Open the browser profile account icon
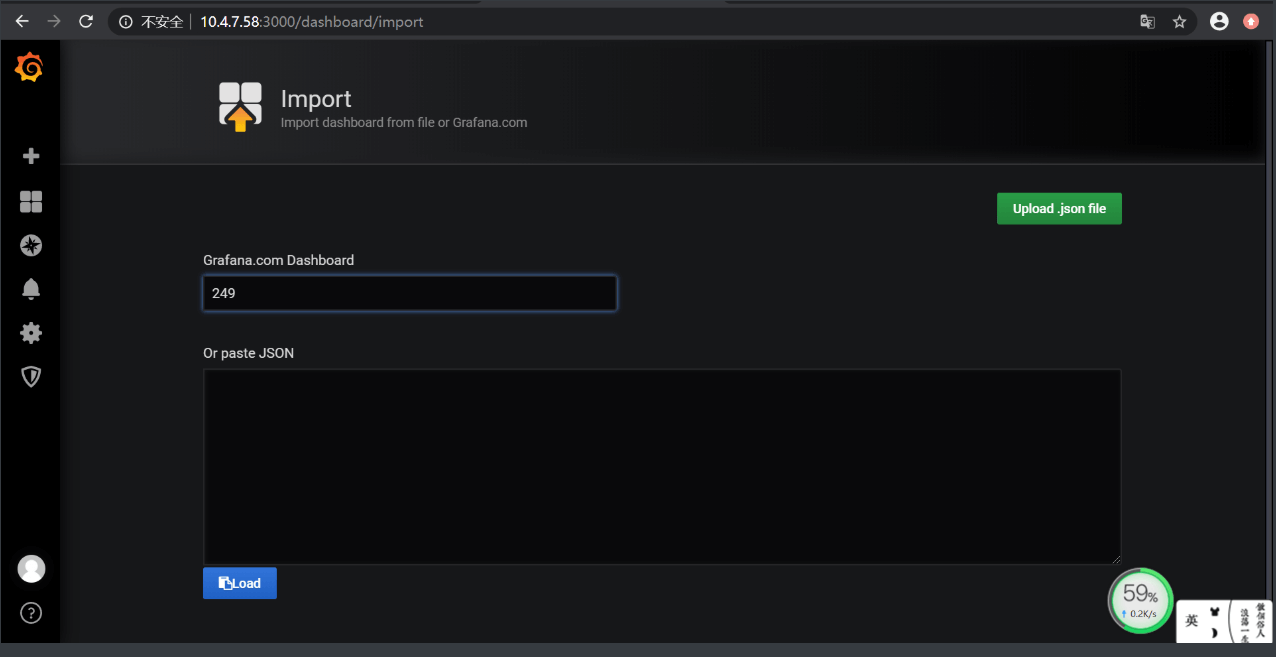Screen dimensions: 1276x657 point(1219,21)
